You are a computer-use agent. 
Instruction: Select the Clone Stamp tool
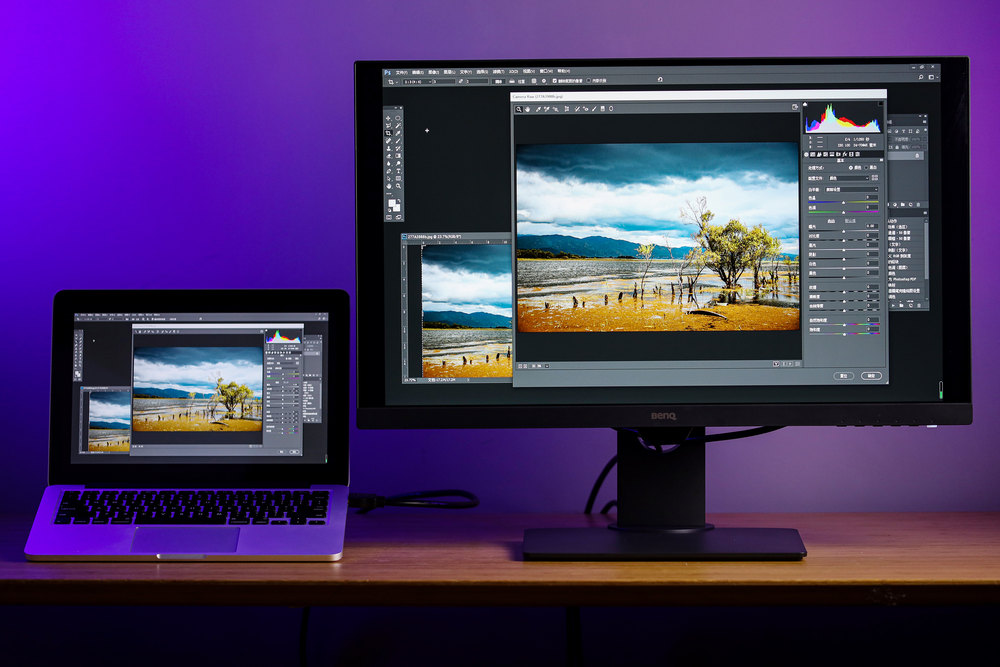(388, 149)
